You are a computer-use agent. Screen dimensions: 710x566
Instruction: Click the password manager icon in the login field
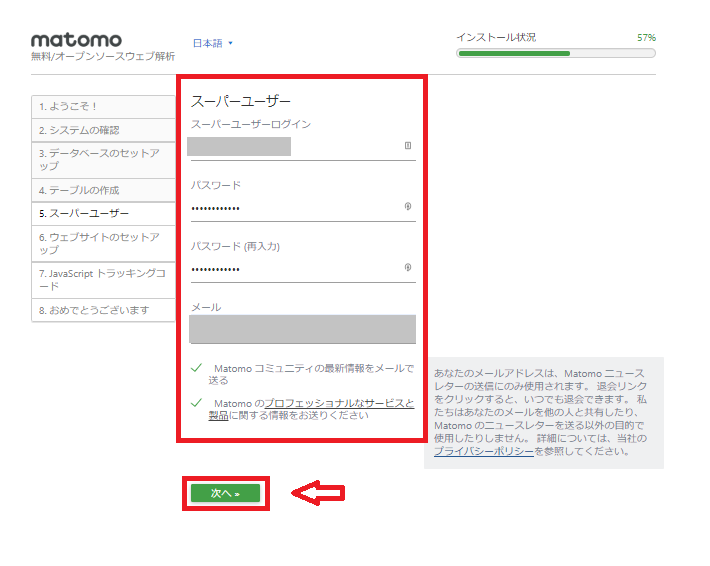[408, 145]
